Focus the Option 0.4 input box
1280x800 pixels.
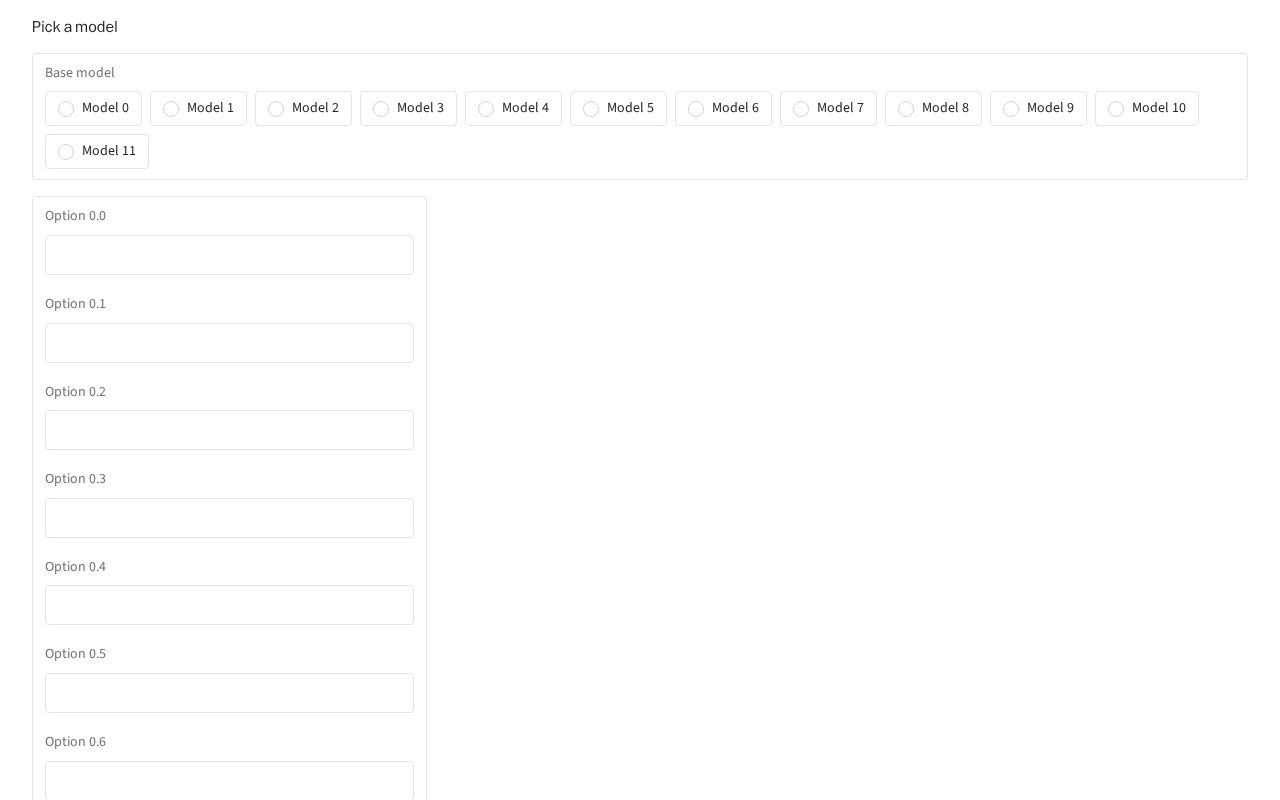pyautogui.click(x=229, y=605)
